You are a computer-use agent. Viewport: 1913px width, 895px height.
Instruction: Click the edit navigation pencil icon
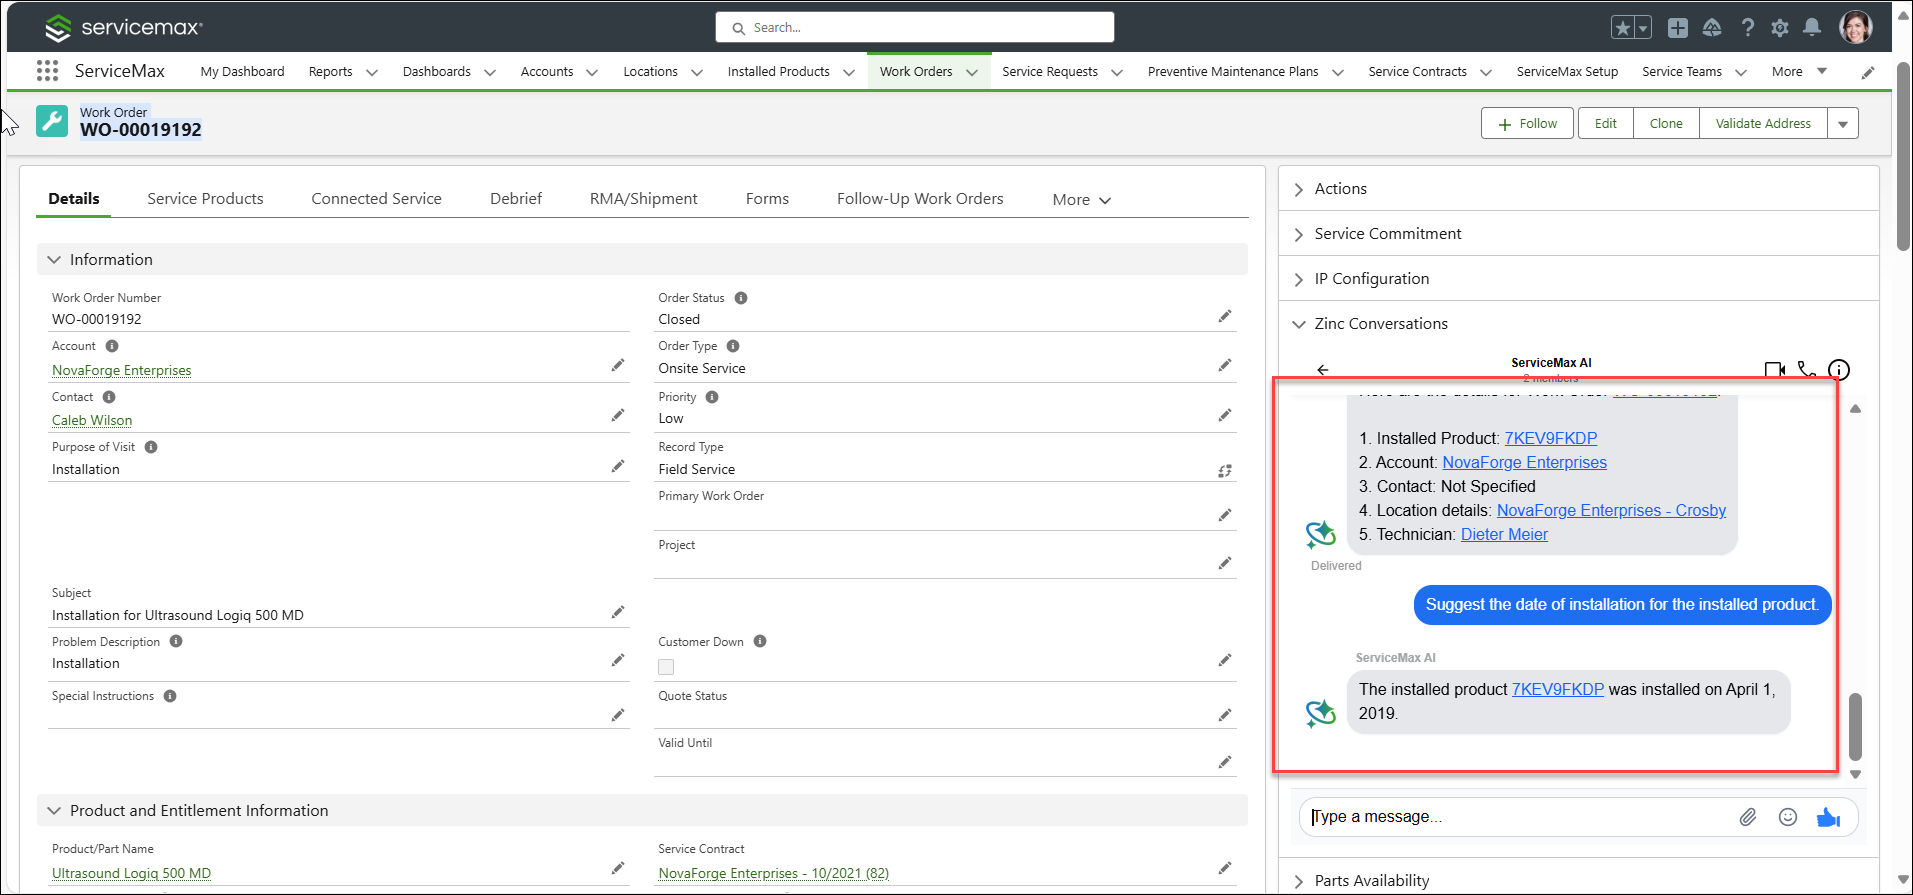[x=1868, y=72]
